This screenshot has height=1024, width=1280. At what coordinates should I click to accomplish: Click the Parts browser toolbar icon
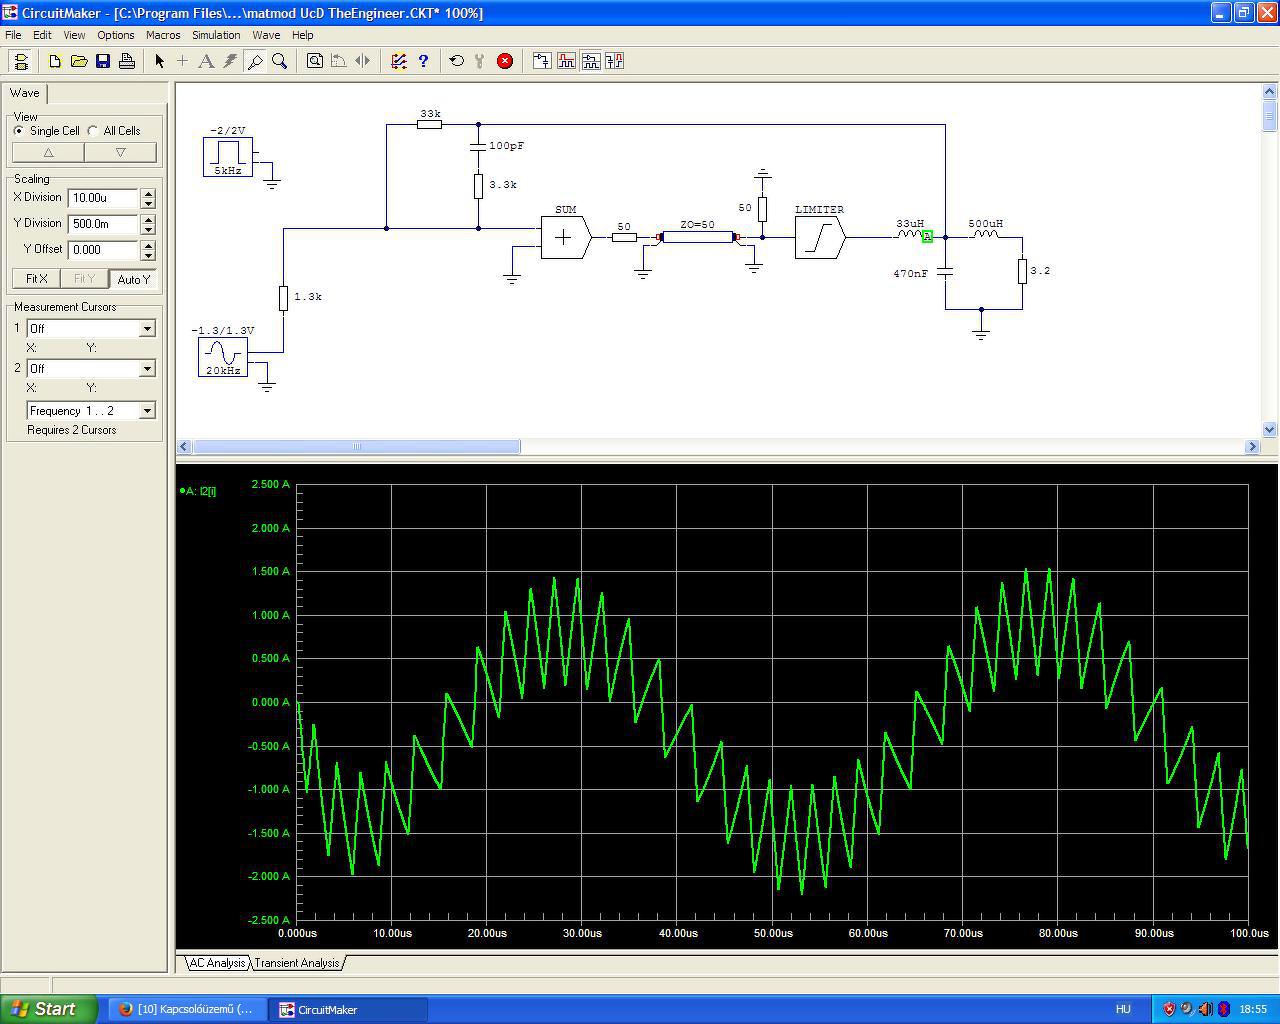[542, 61]
